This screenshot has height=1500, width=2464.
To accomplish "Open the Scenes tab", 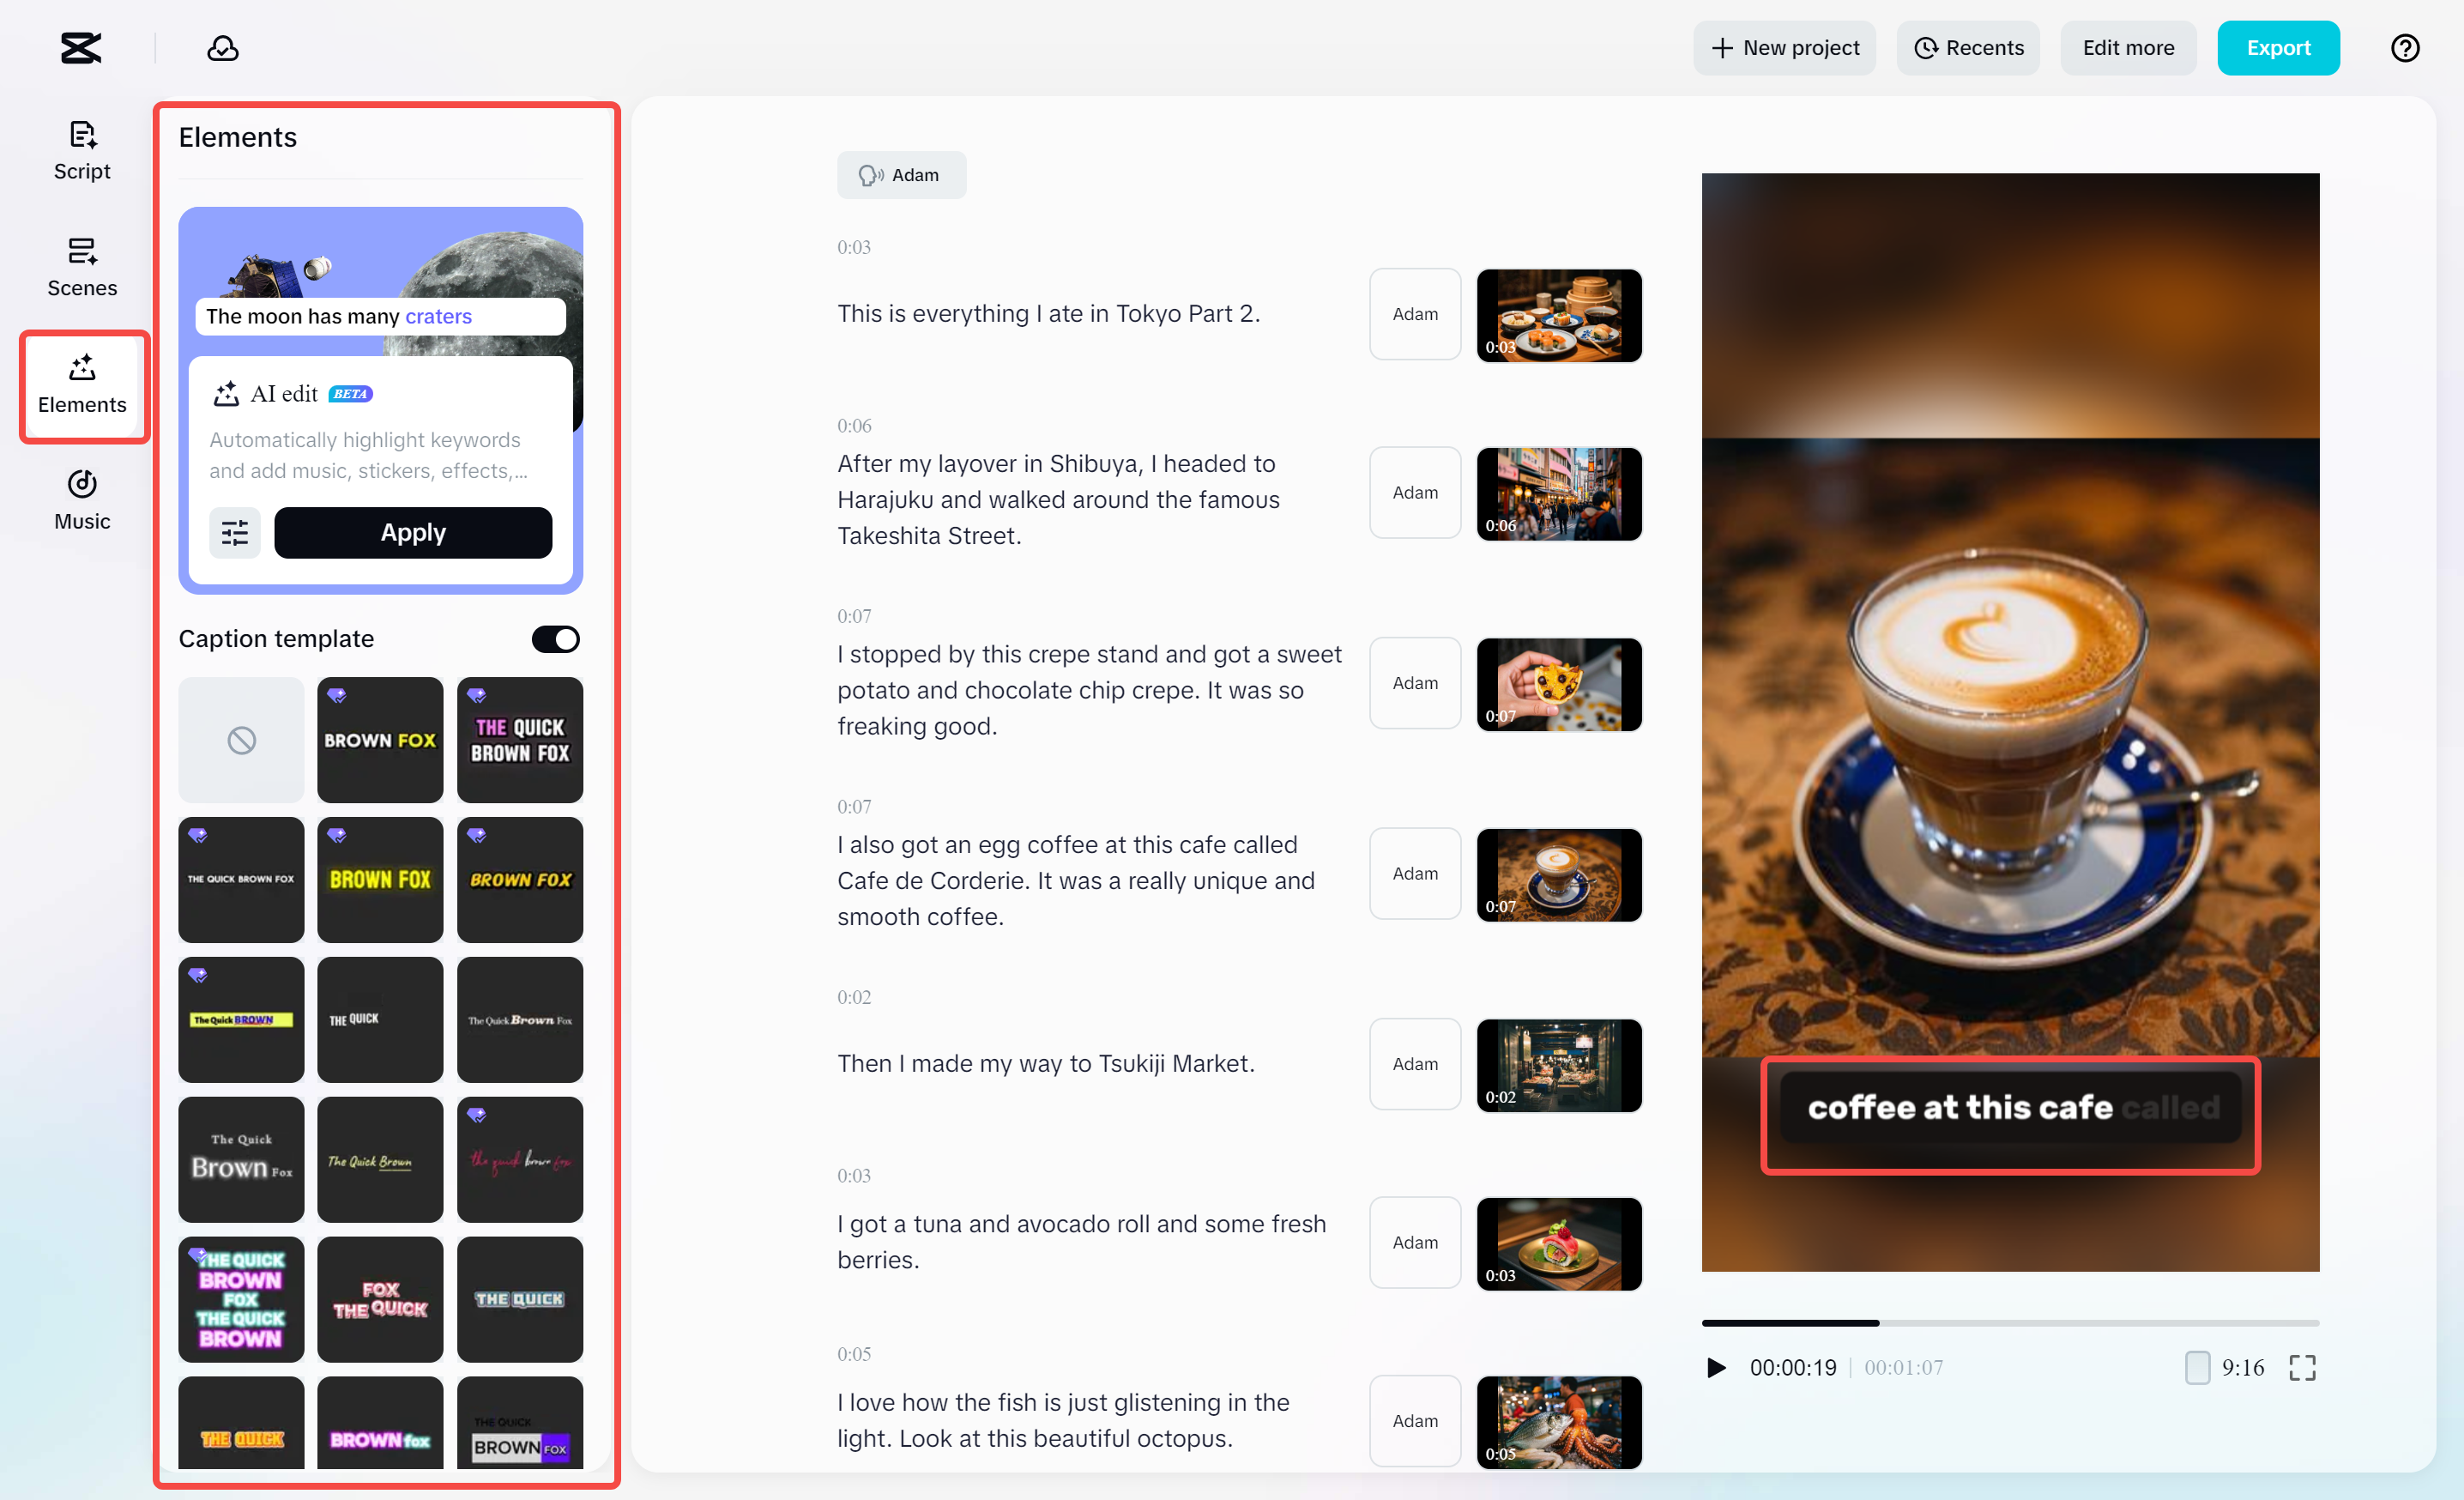I will click(82, 267).
